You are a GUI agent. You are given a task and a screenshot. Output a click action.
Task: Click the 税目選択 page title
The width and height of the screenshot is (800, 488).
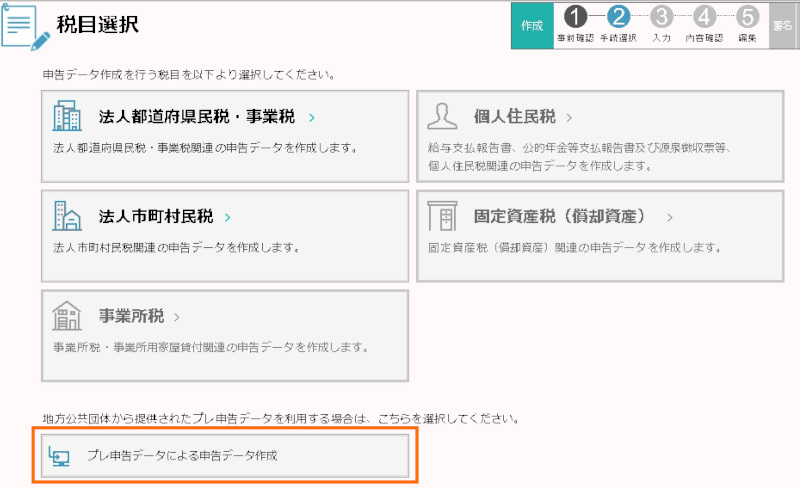pos(97,24)
